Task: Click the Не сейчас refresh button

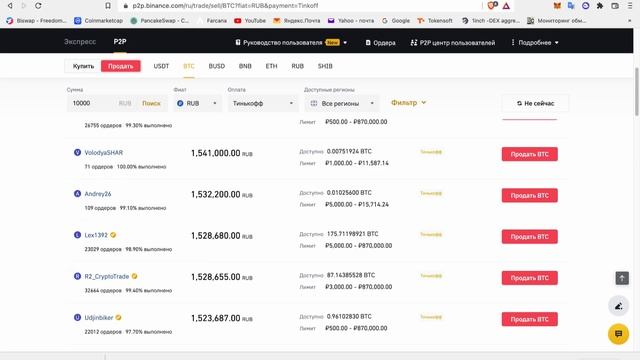Action: pos(535,103)
